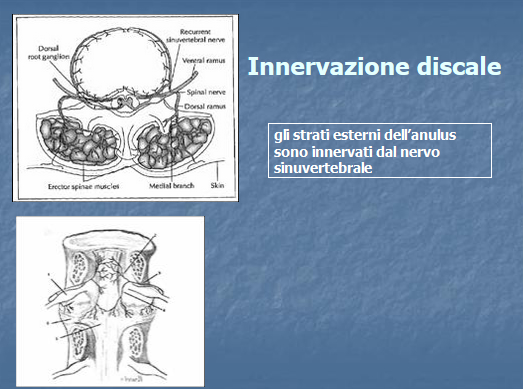Viewport: 523px width, 389px height.
Task: Click the 'Erector spinae muscles' label
Action: click(83, 186)
